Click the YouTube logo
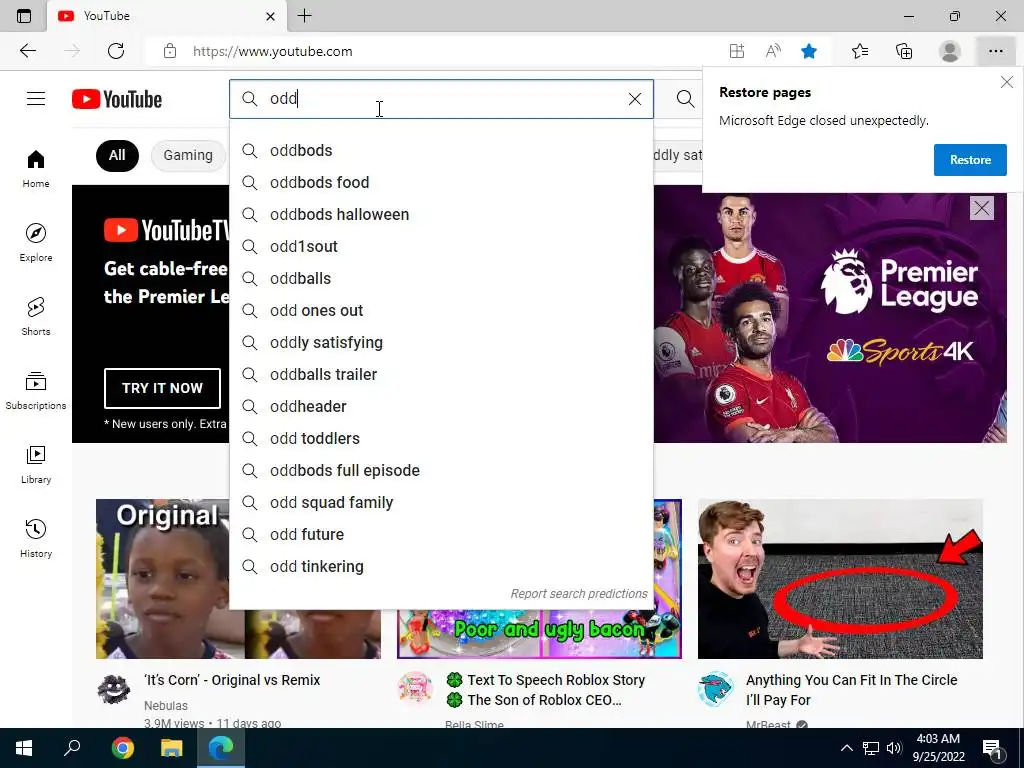This screenshot has width=1024, height=768. (117, 99)
